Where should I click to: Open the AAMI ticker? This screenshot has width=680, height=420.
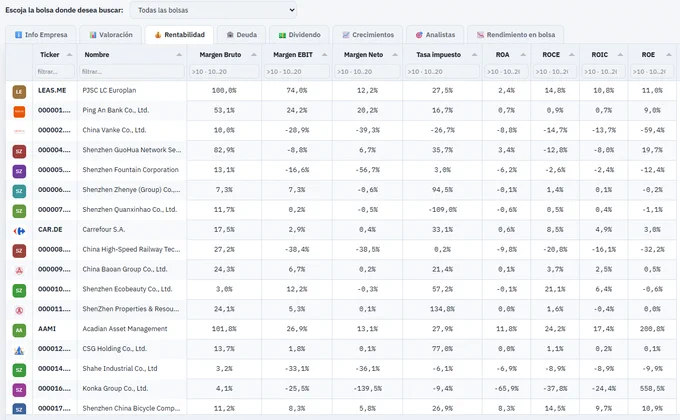click(47, 328)
